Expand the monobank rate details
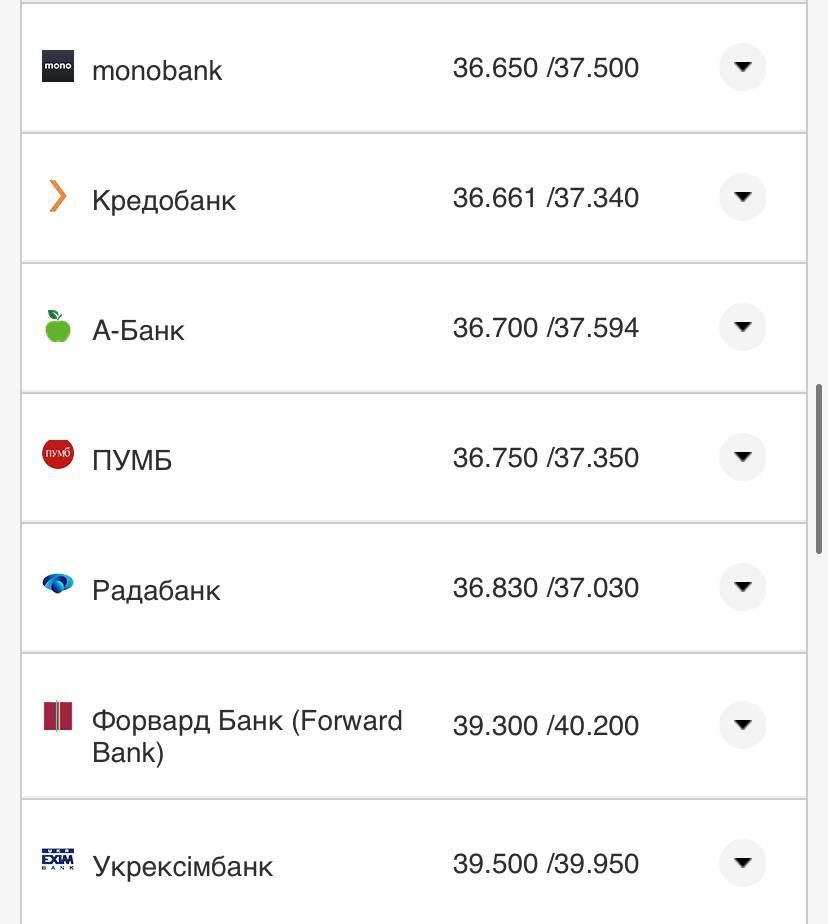Image resolution: width=828 pixels, height=924 pixels. (x=742, y=68)
